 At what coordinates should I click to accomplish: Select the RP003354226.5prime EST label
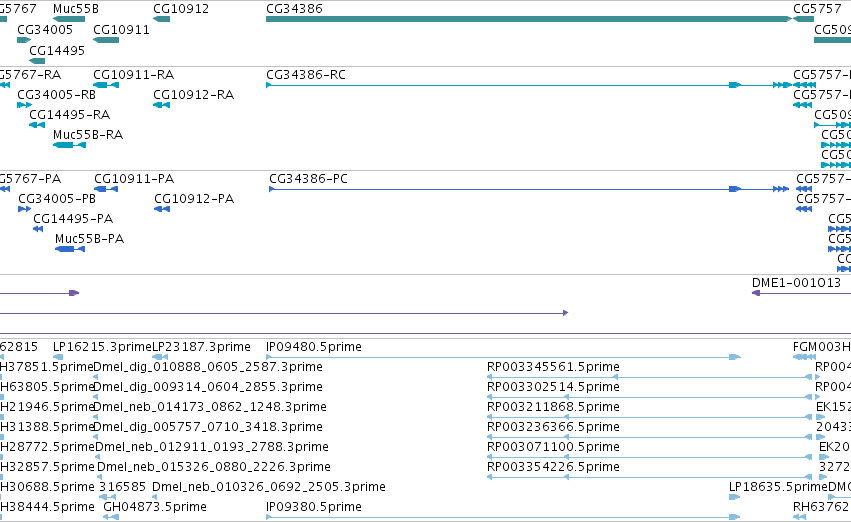click(x=553, y=467)
